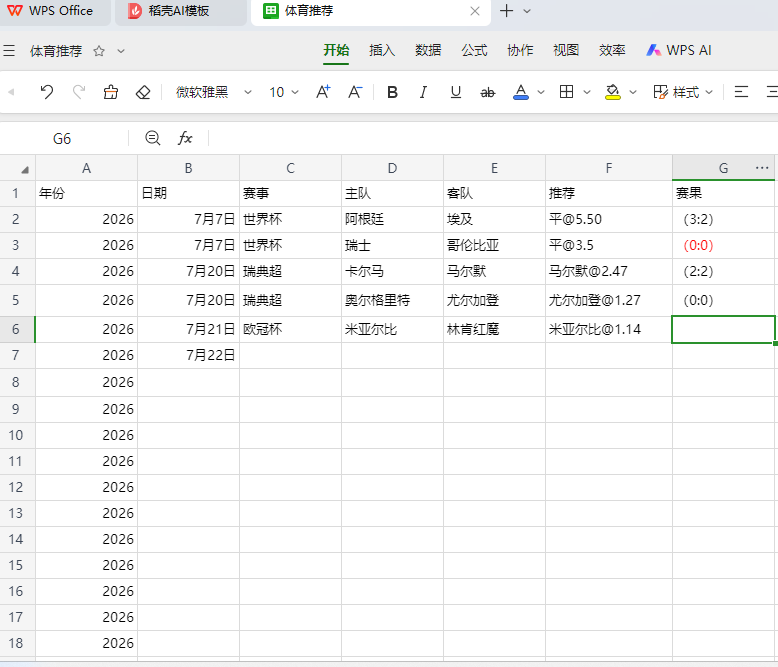Screen dimensions: 778x667
Task: Click the name box showing G6
Action: (63, 138)
